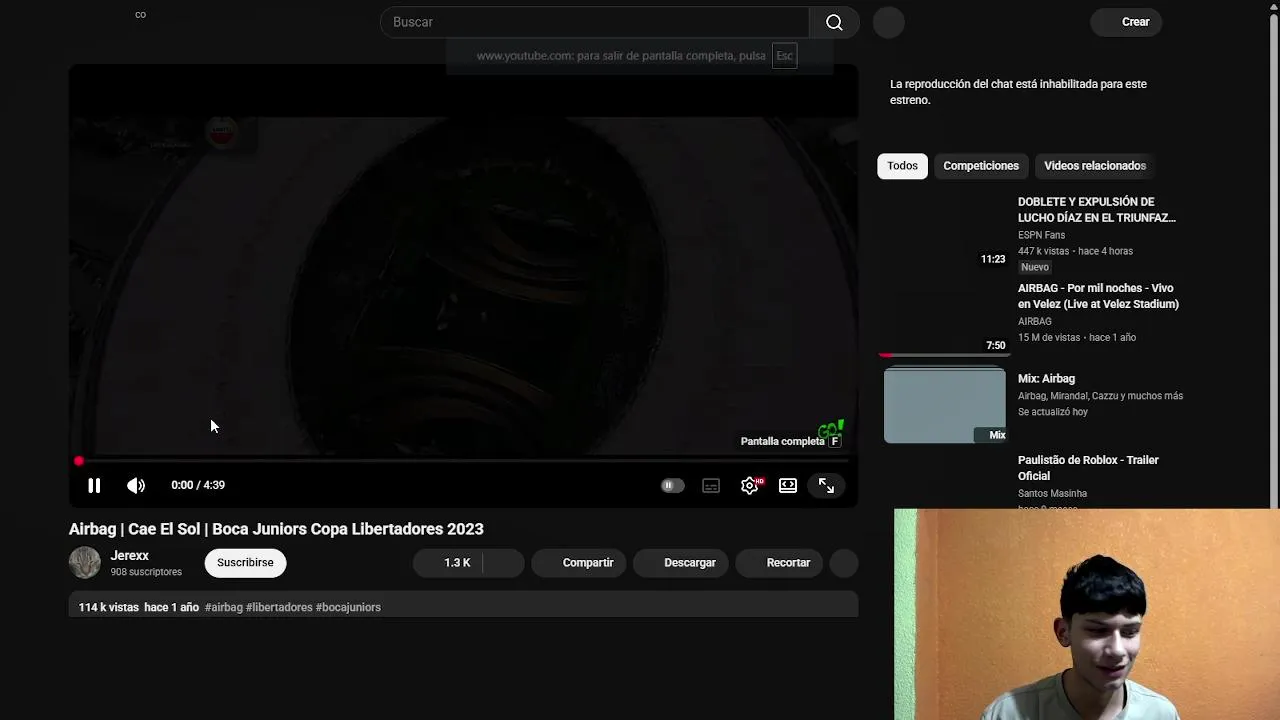Viewport: 1280px width, 720px height.
Task: Open Paulistão de Roblox trailer video
Action: point(1088,468)
